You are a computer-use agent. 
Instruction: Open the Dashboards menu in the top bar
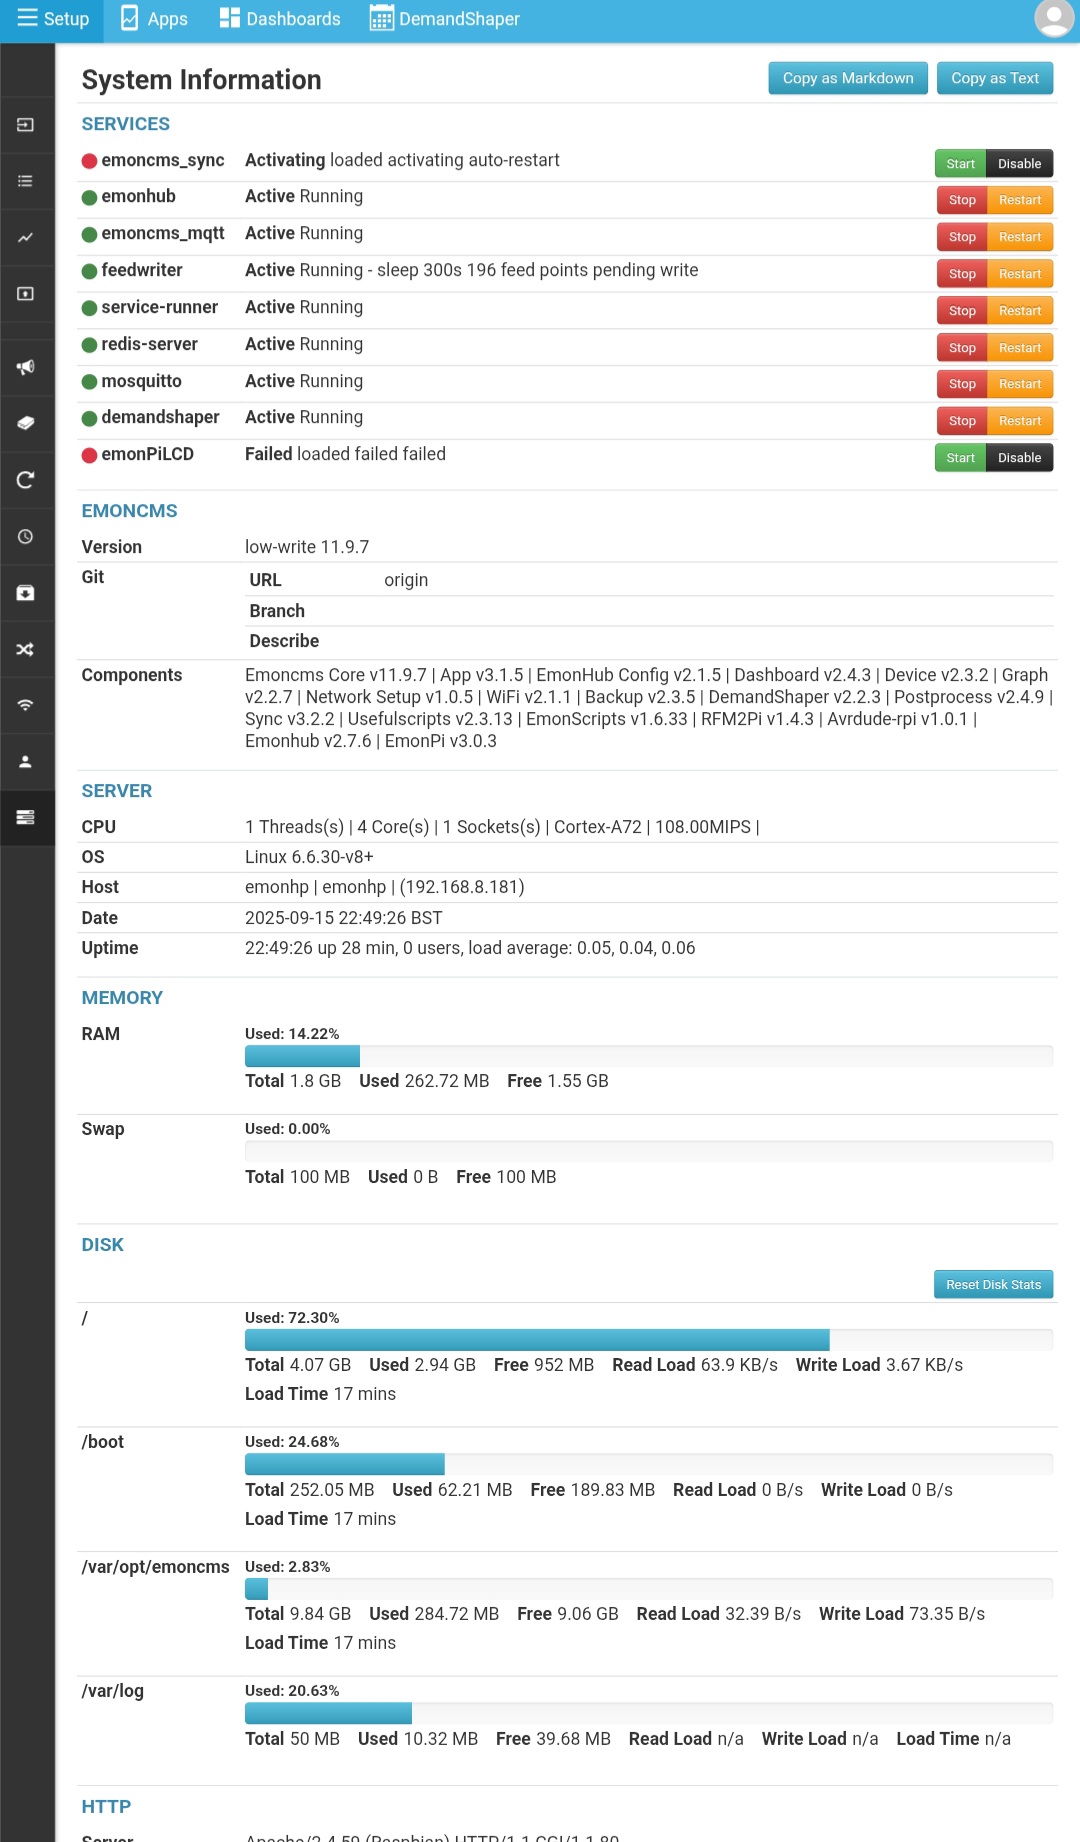coord(280,19)
